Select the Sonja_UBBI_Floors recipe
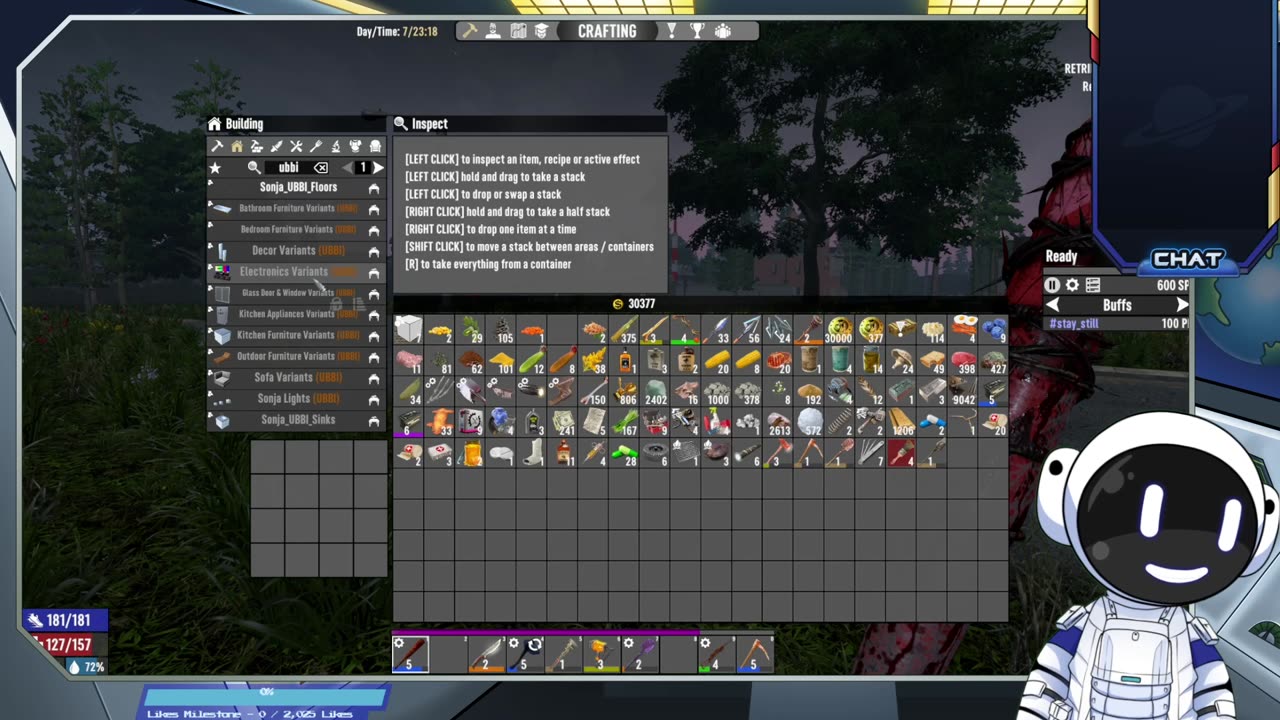This screenshot has height=720, width=1280. click(x=297, y=187)
